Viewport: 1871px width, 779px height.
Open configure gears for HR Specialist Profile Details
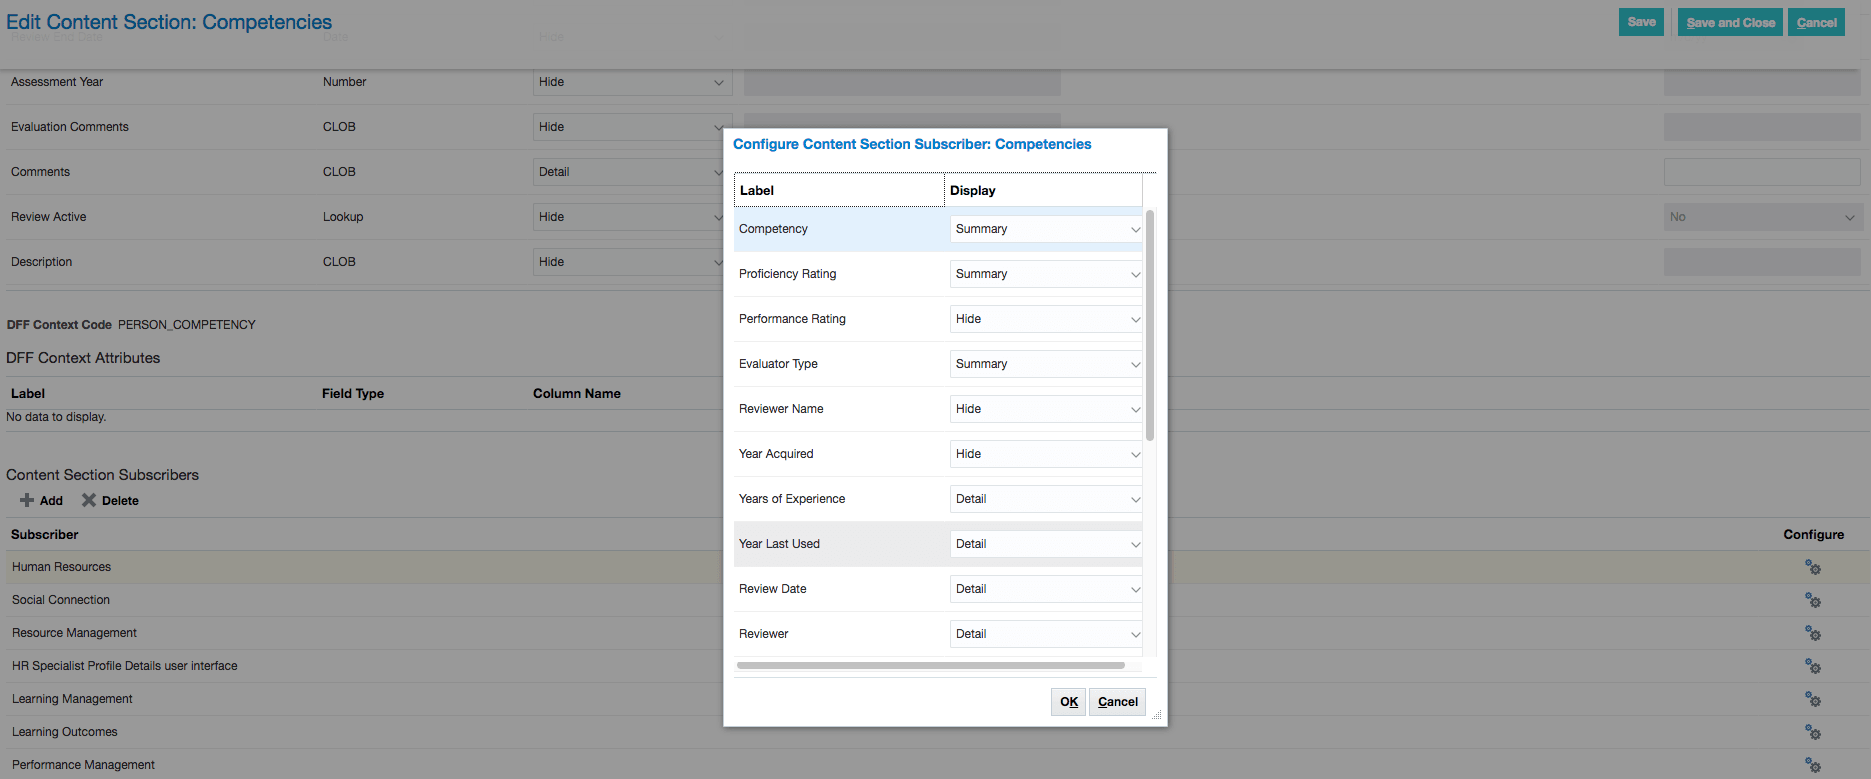(x=1812, y=666)
